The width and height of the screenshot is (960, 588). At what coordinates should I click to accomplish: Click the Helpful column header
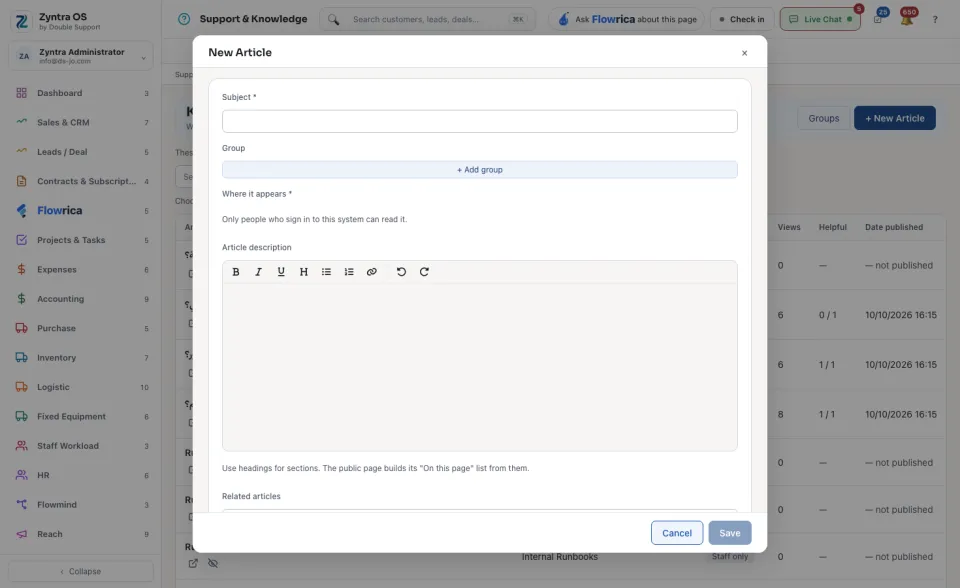[x=833, y=227]
